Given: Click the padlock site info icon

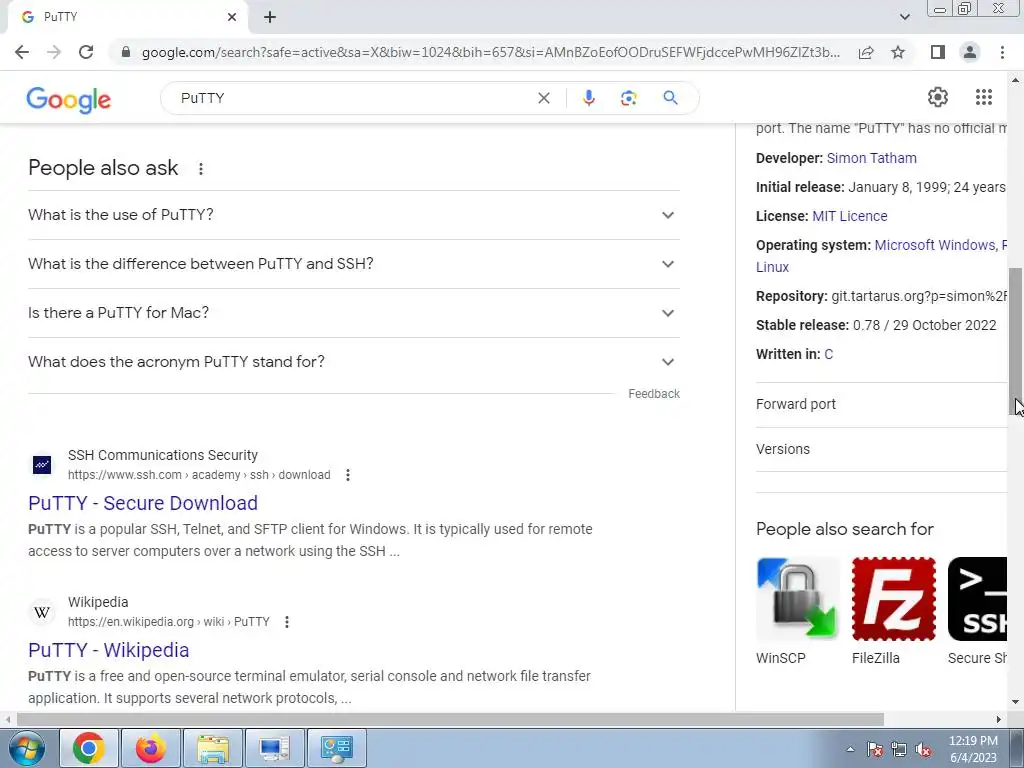Looking at the screenshot, I should [x=126, y=52].
